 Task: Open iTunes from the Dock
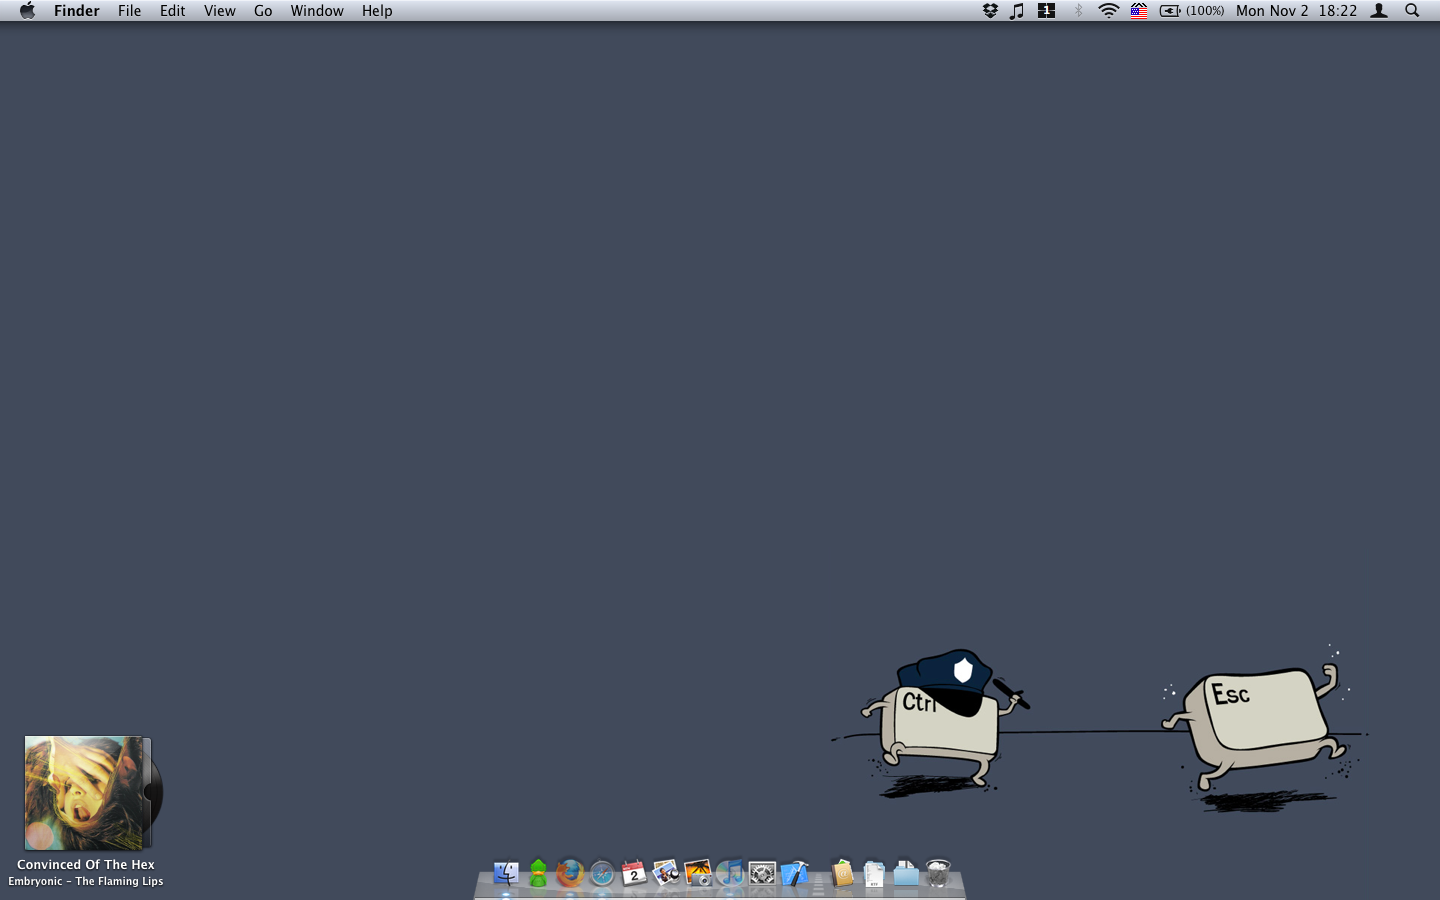pyautogui.click(x=730, y=873)
